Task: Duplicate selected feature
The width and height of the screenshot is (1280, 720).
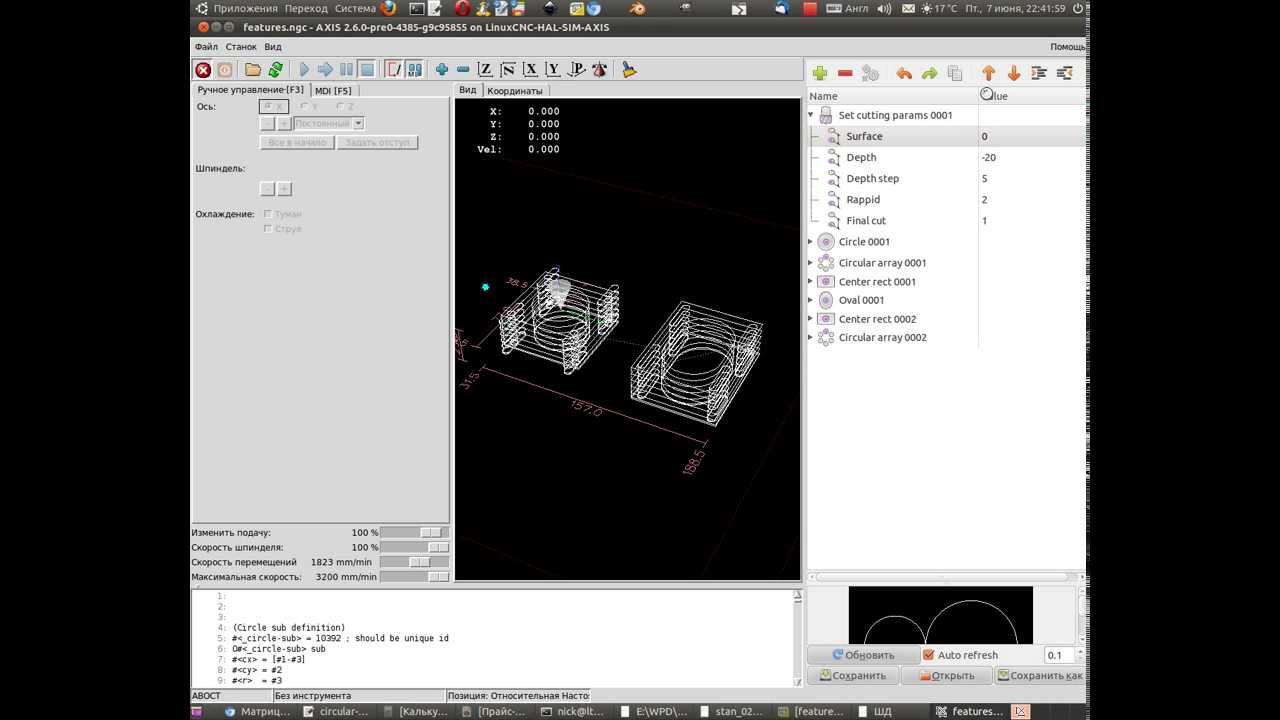Action: (954, 73)
